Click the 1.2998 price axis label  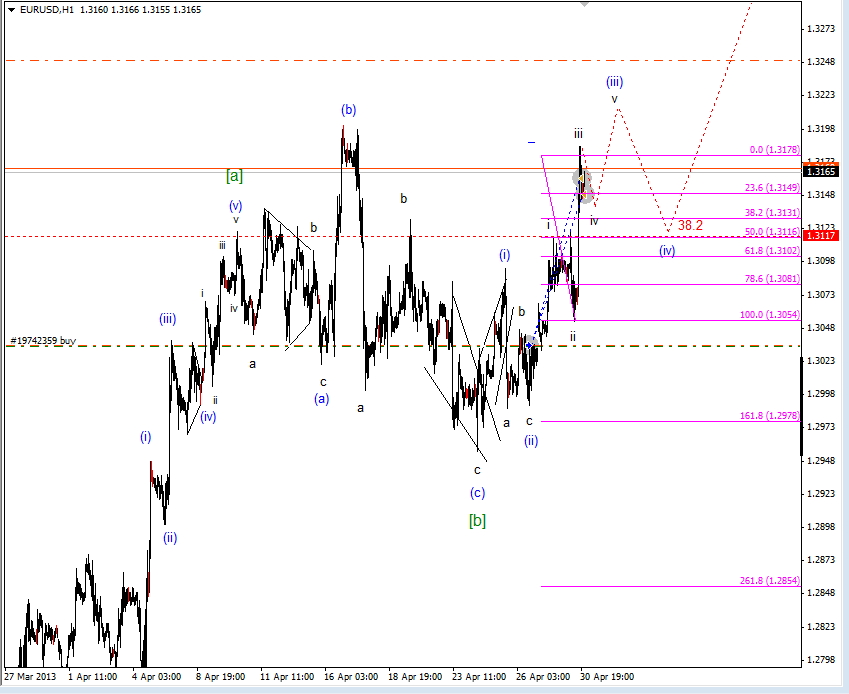[x=821, y=394]
